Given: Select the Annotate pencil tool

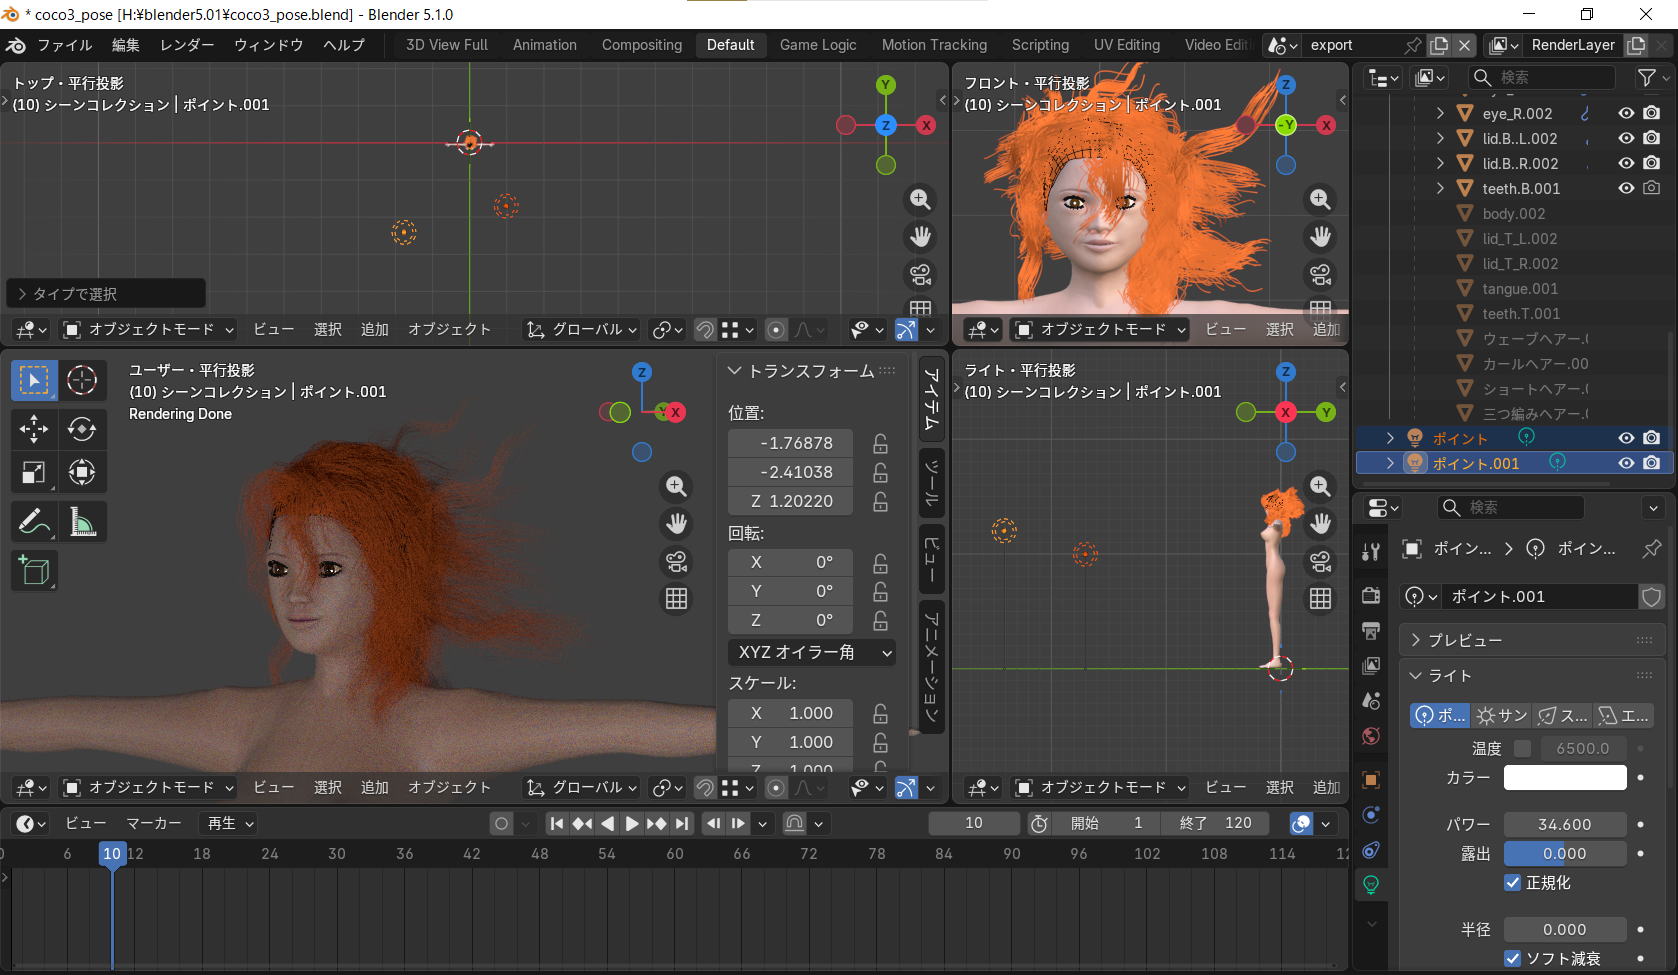Looking at the screenshot, I should tap(33, 521).
